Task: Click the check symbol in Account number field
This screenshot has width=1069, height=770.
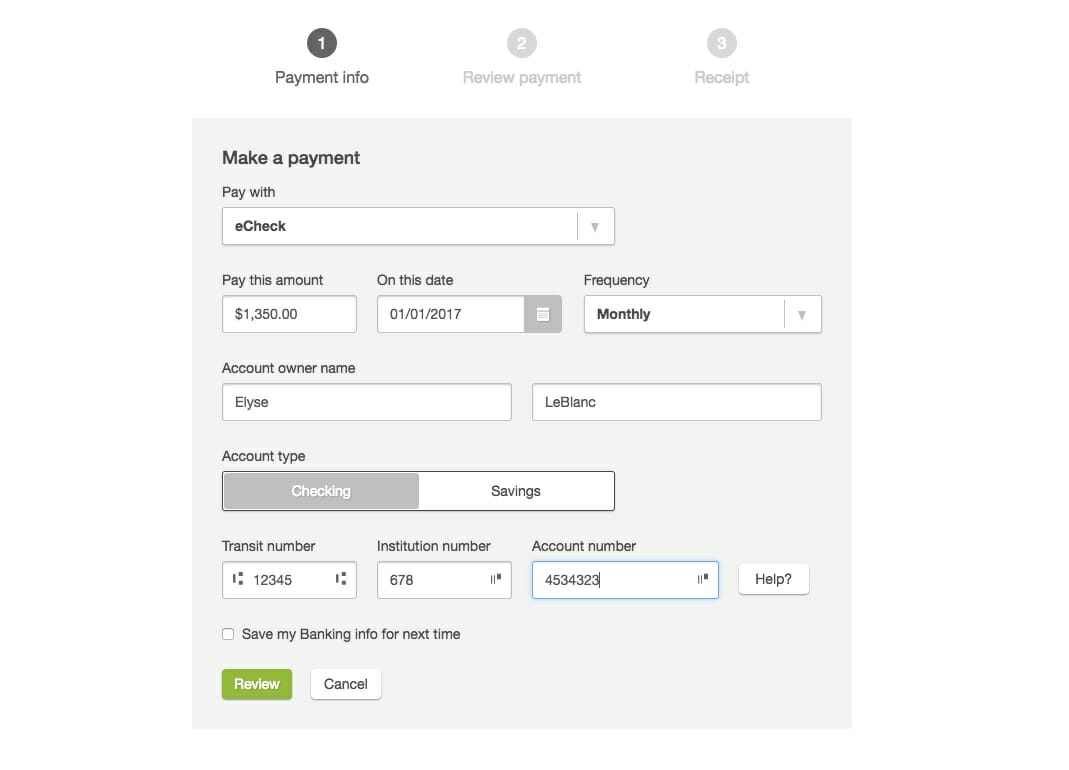Action: 702,579
